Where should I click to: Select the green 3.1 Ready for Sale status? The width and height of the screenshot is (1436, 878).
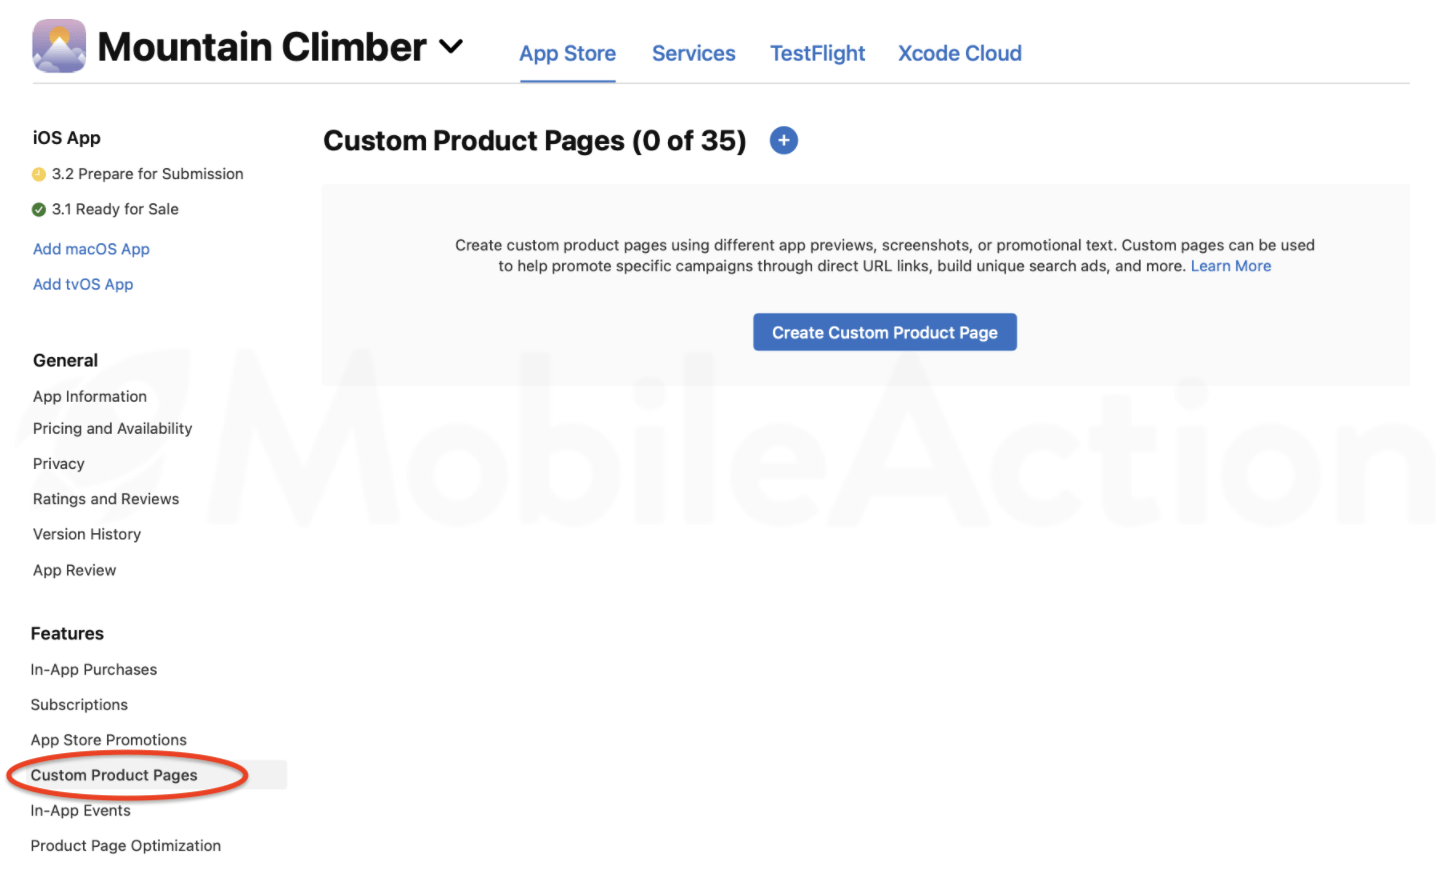[x=106, y=209]
